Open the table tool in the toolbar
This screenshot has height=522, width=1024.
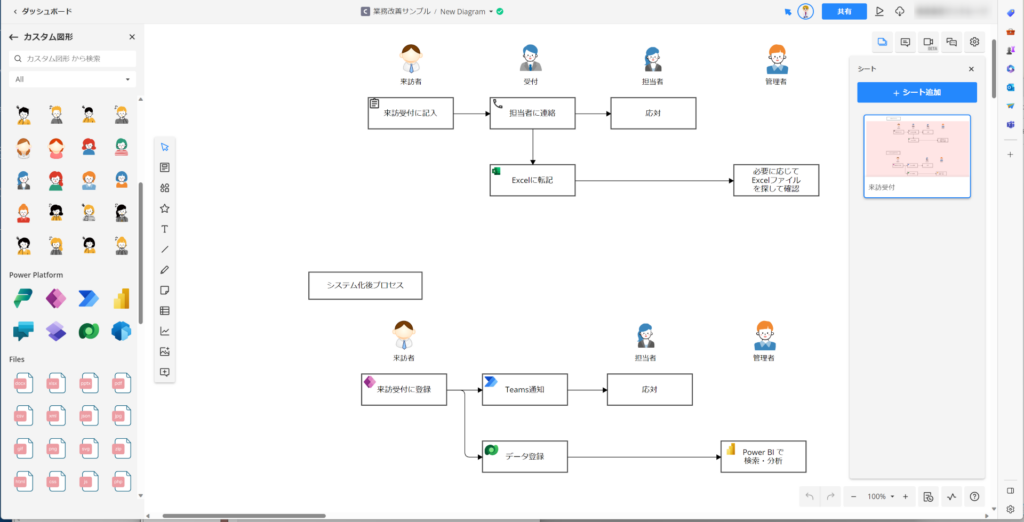[x=164, y=311]
